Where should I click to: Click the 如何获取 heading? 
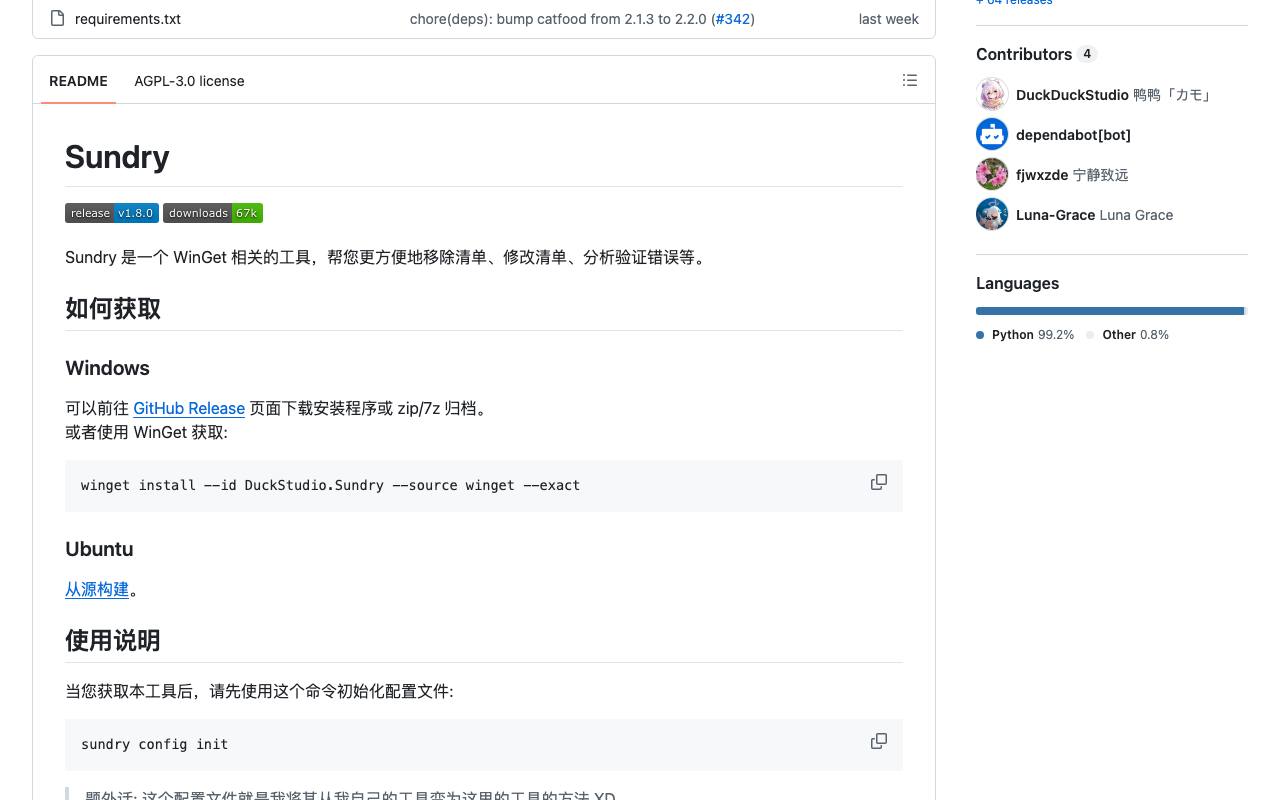(113, 308)
